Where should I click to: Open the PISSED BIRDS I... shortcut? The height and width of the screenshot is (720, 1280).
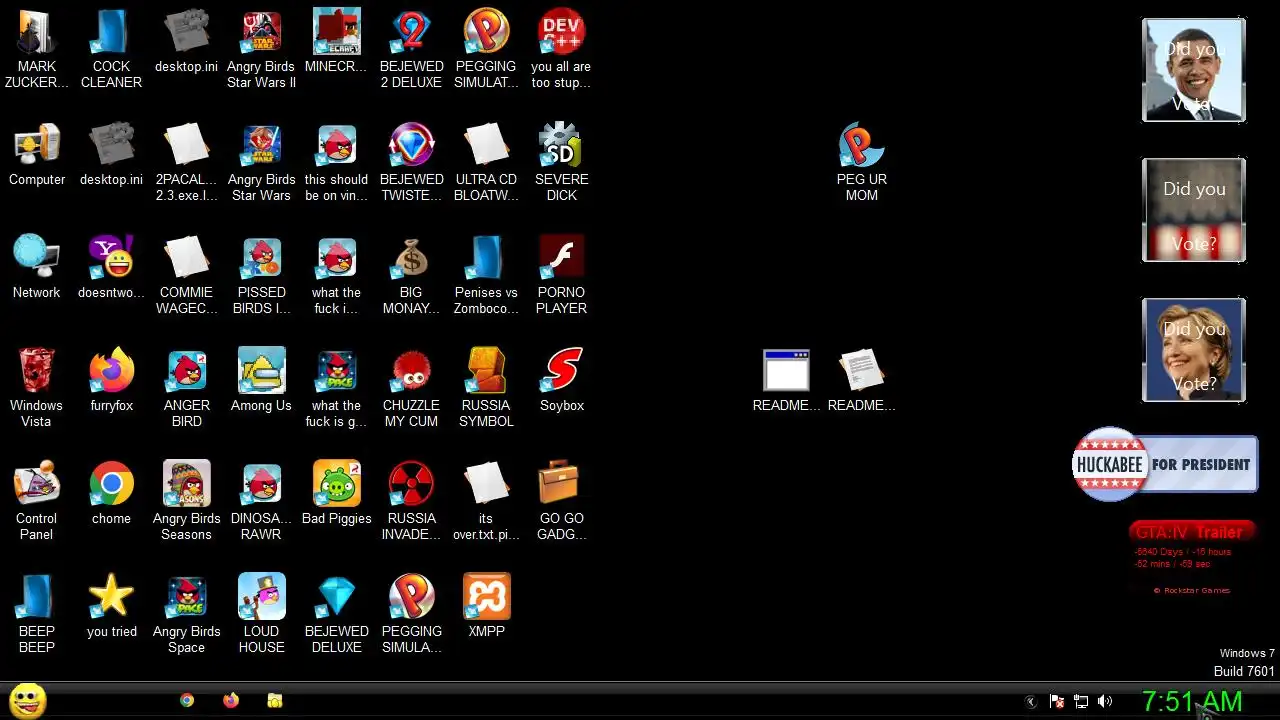pyautogui.click(x=262, y=276)
